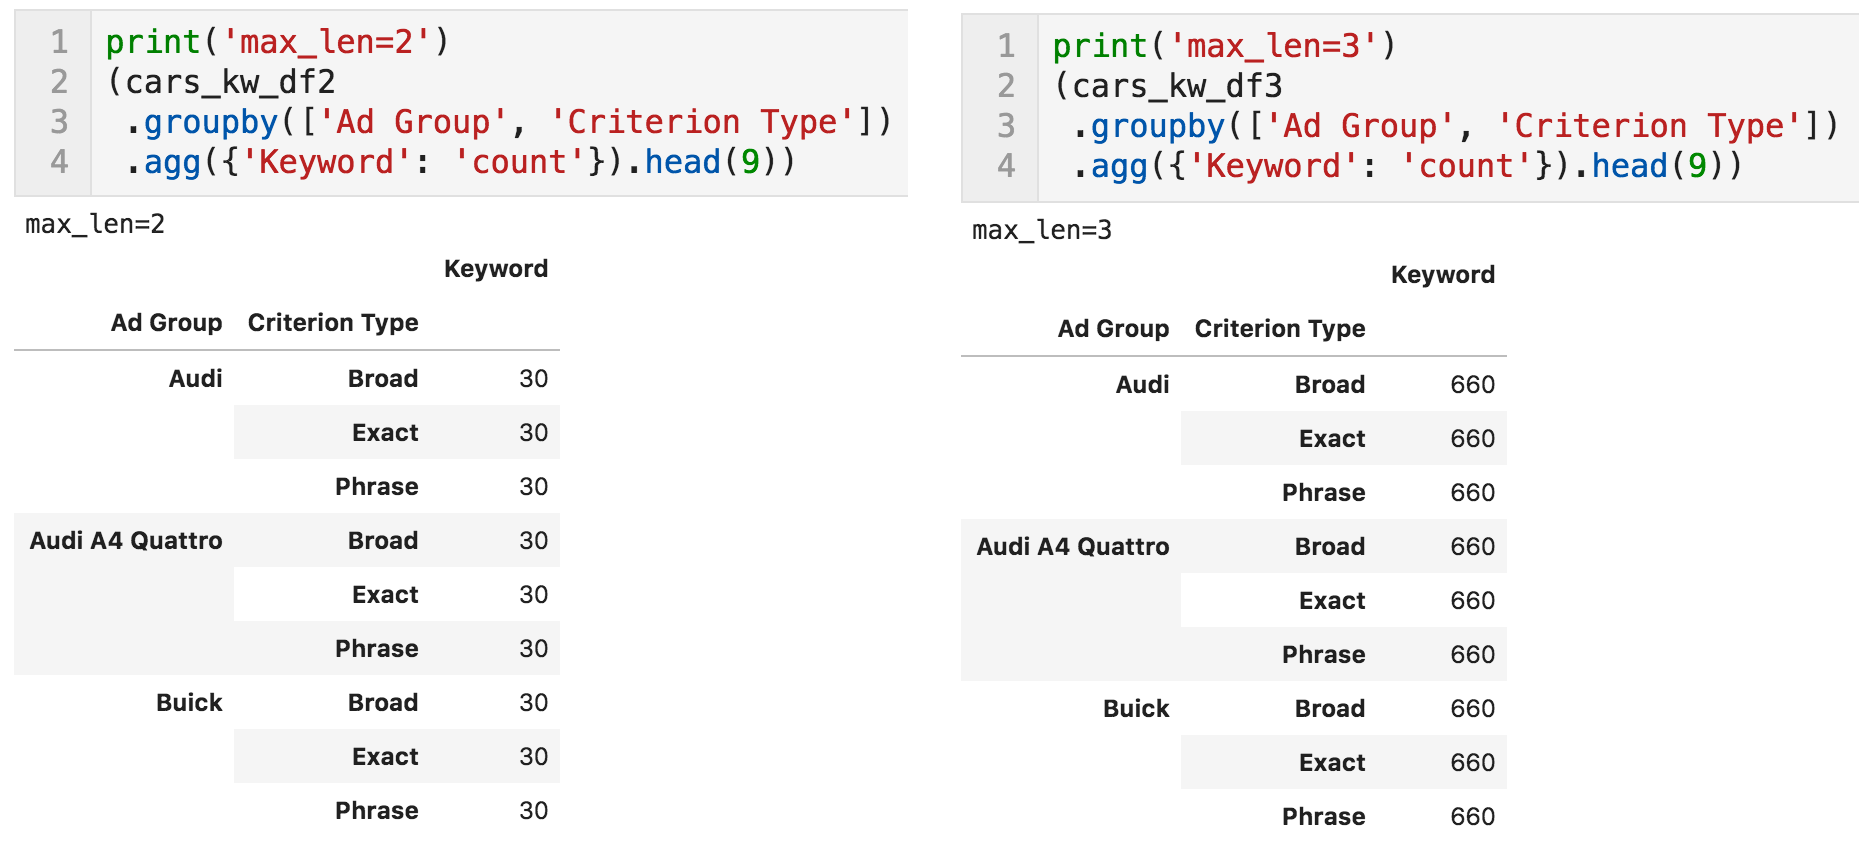Click the 30 value in the Audi Exact row

[533, 433]
